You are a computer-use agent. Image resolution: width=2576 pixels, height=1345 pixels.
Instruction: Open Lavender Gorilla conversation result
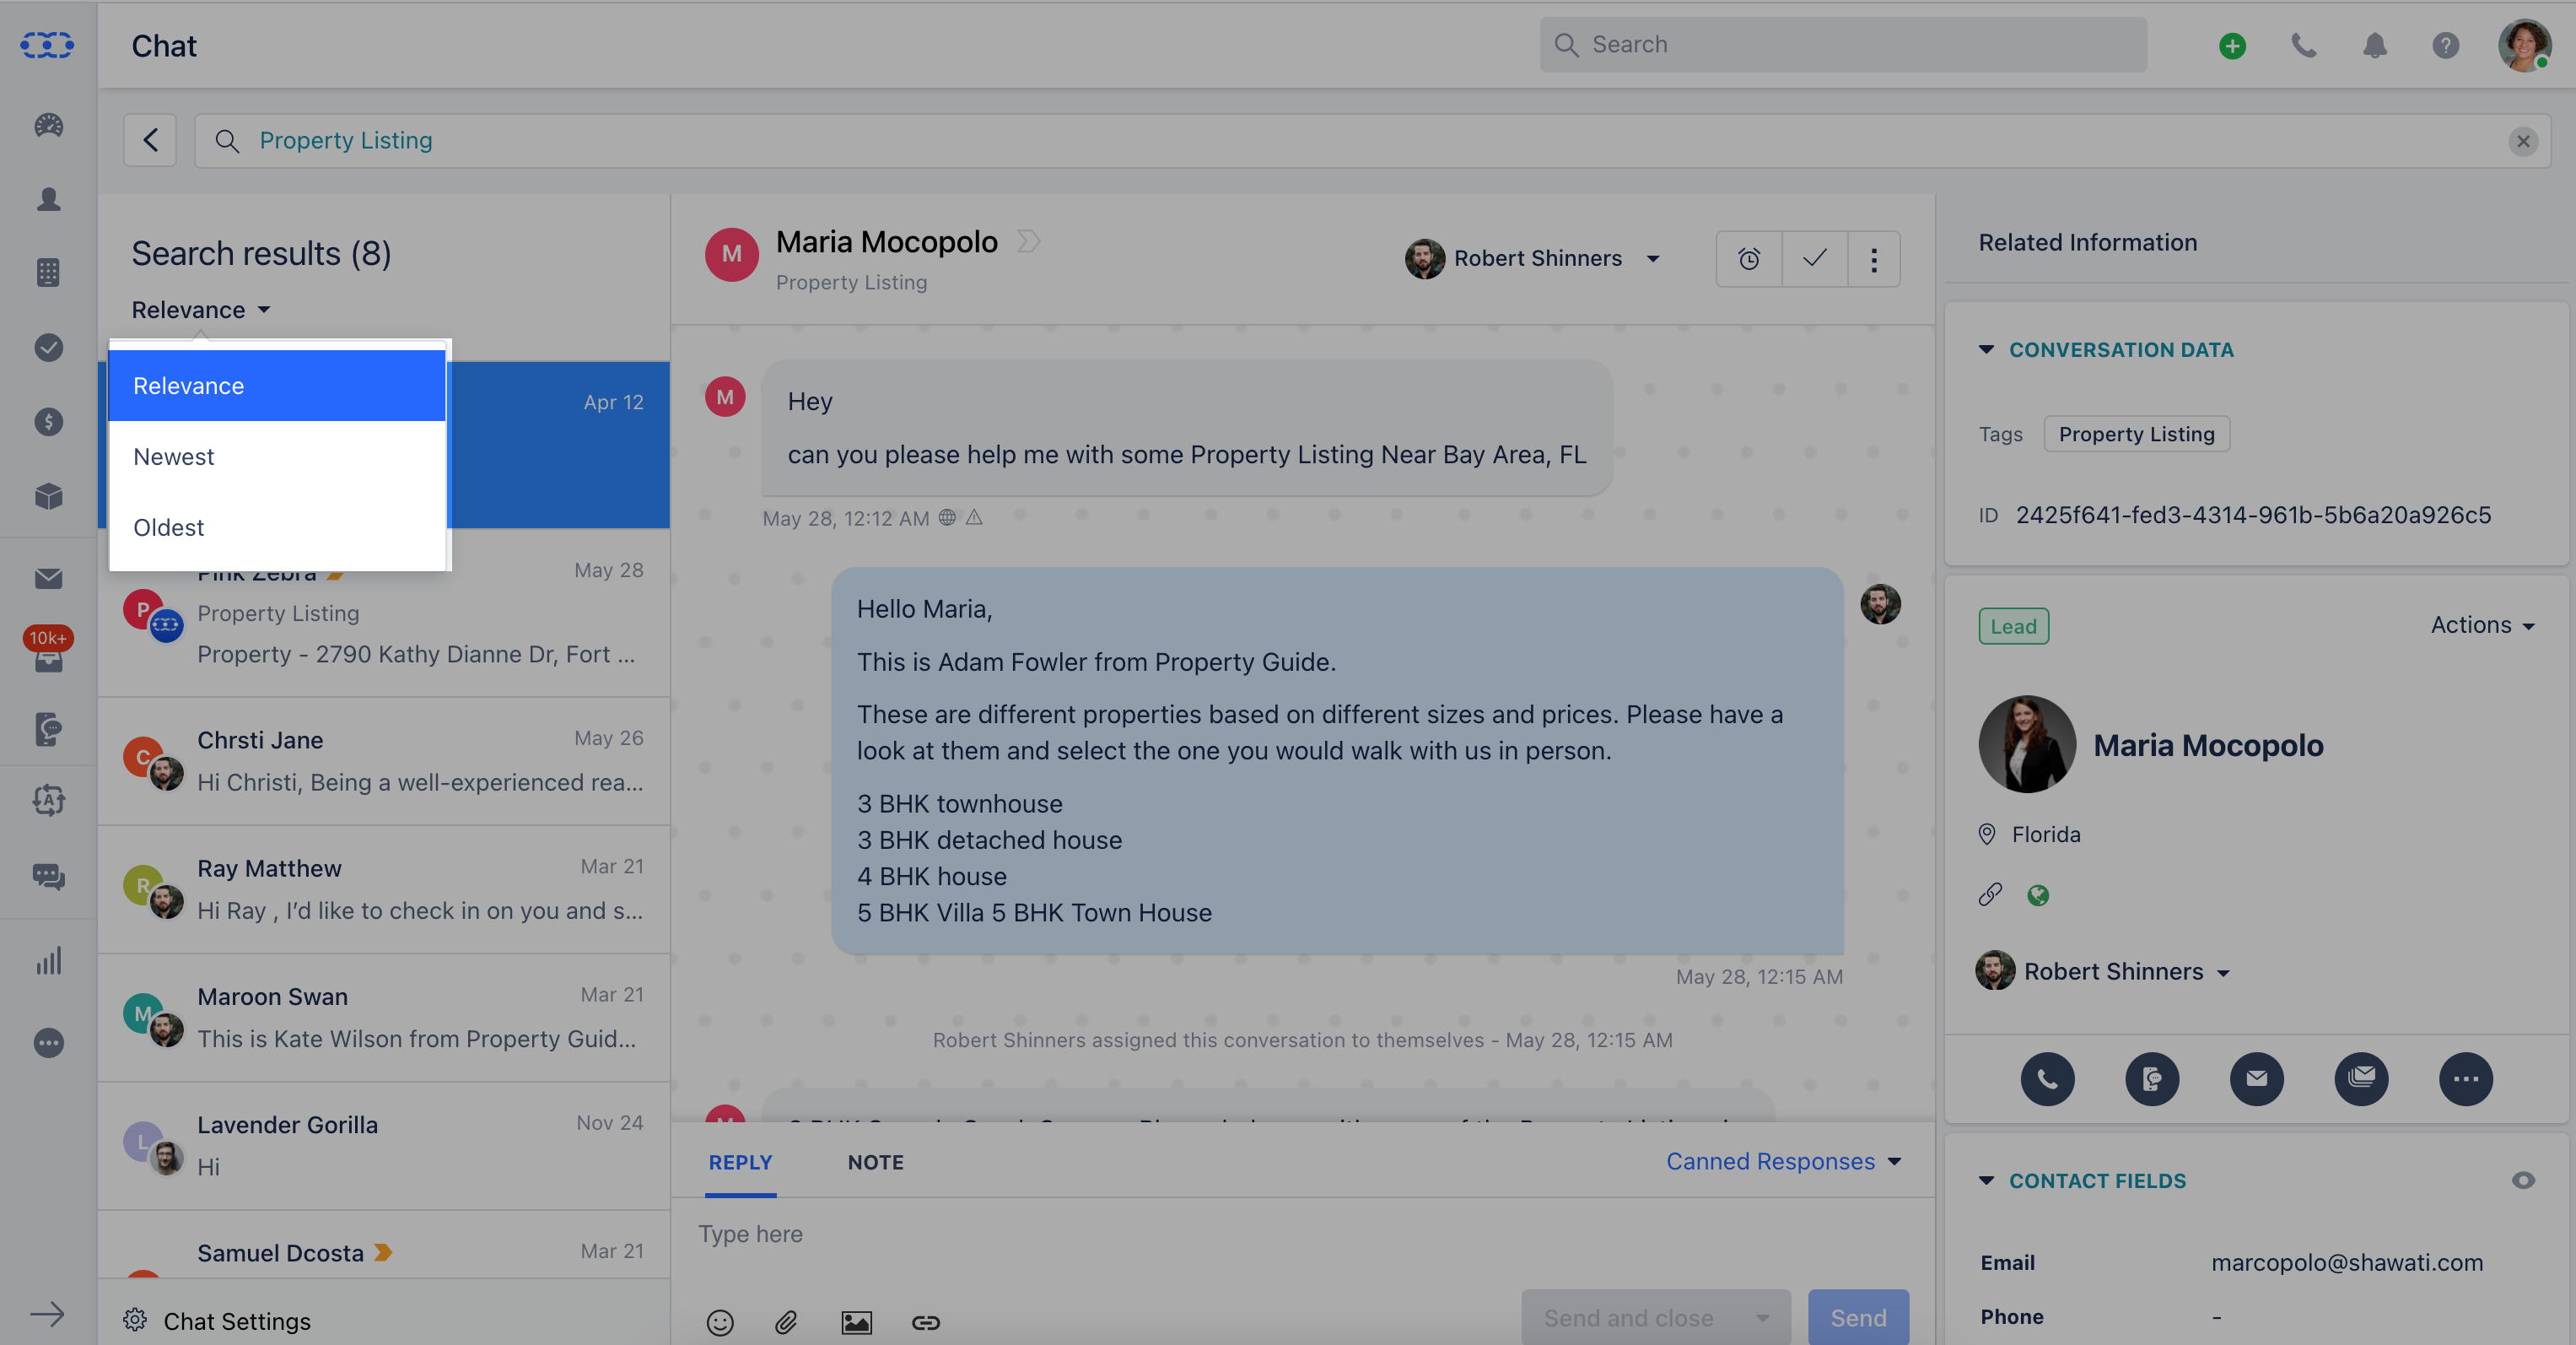click(x=384, y=1145)
